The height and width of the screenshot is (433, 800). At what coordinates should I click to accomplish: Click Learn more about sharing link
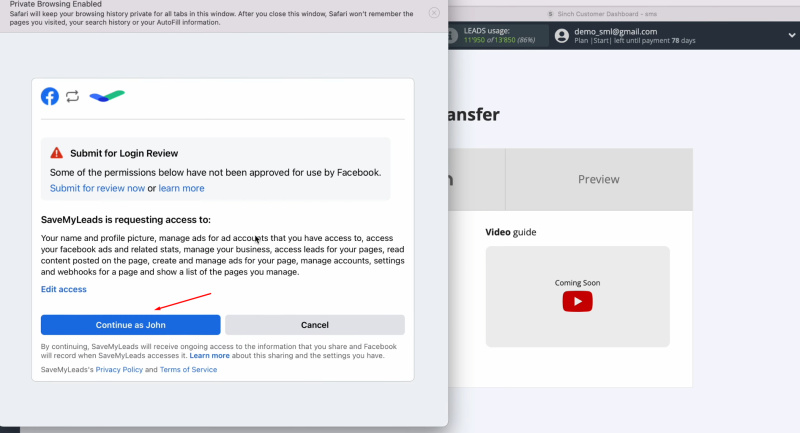pyautogui.click(x=210, y=355)
